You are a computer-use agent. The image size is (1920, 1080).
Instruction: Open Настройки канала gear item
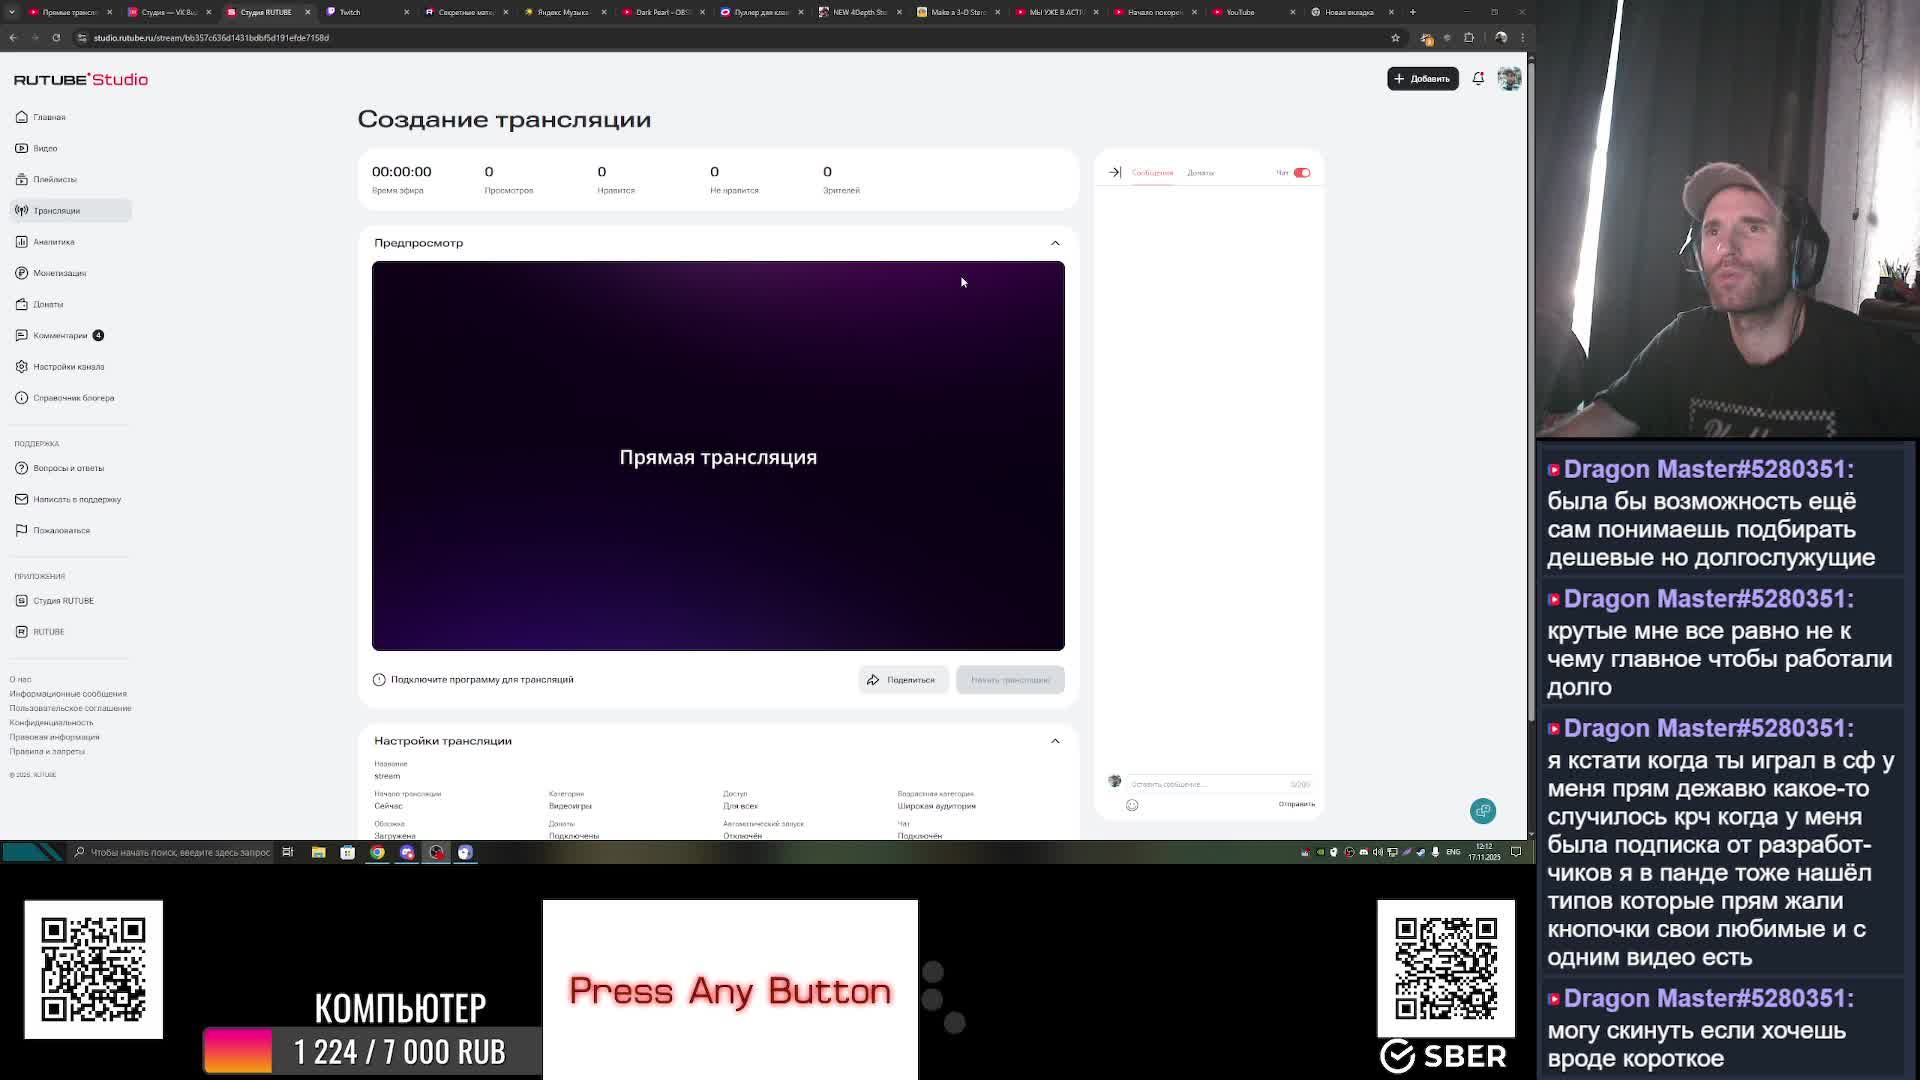coord(68,367)
